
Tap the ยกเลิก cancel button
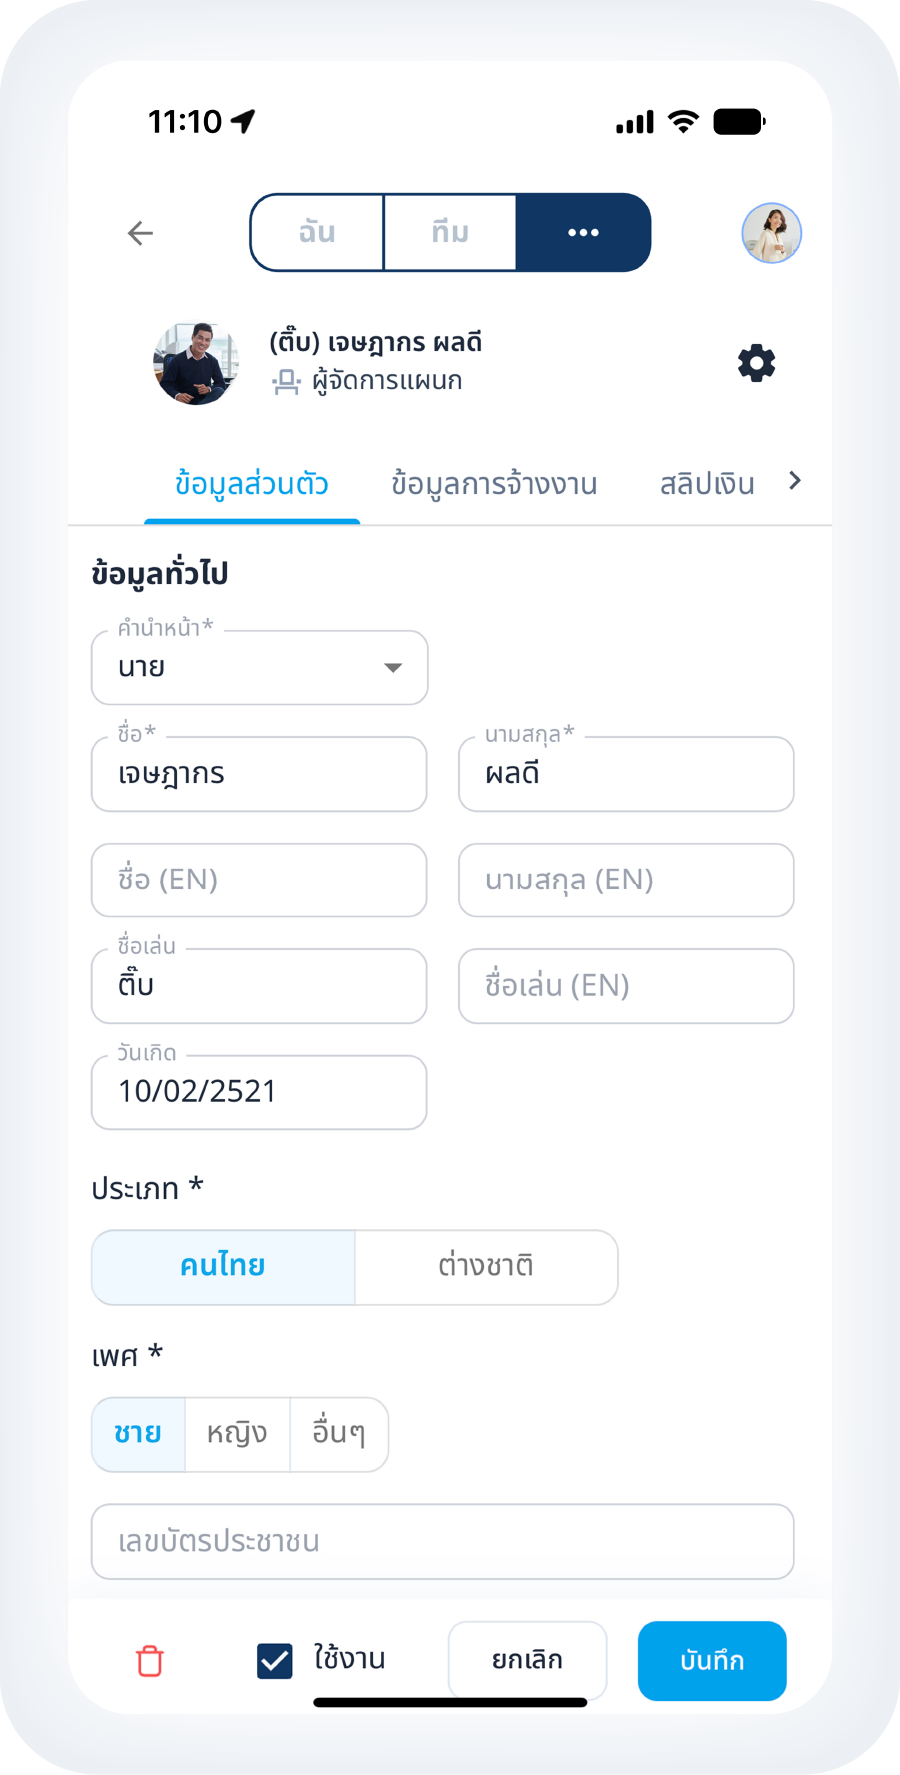coord(527,1661)
